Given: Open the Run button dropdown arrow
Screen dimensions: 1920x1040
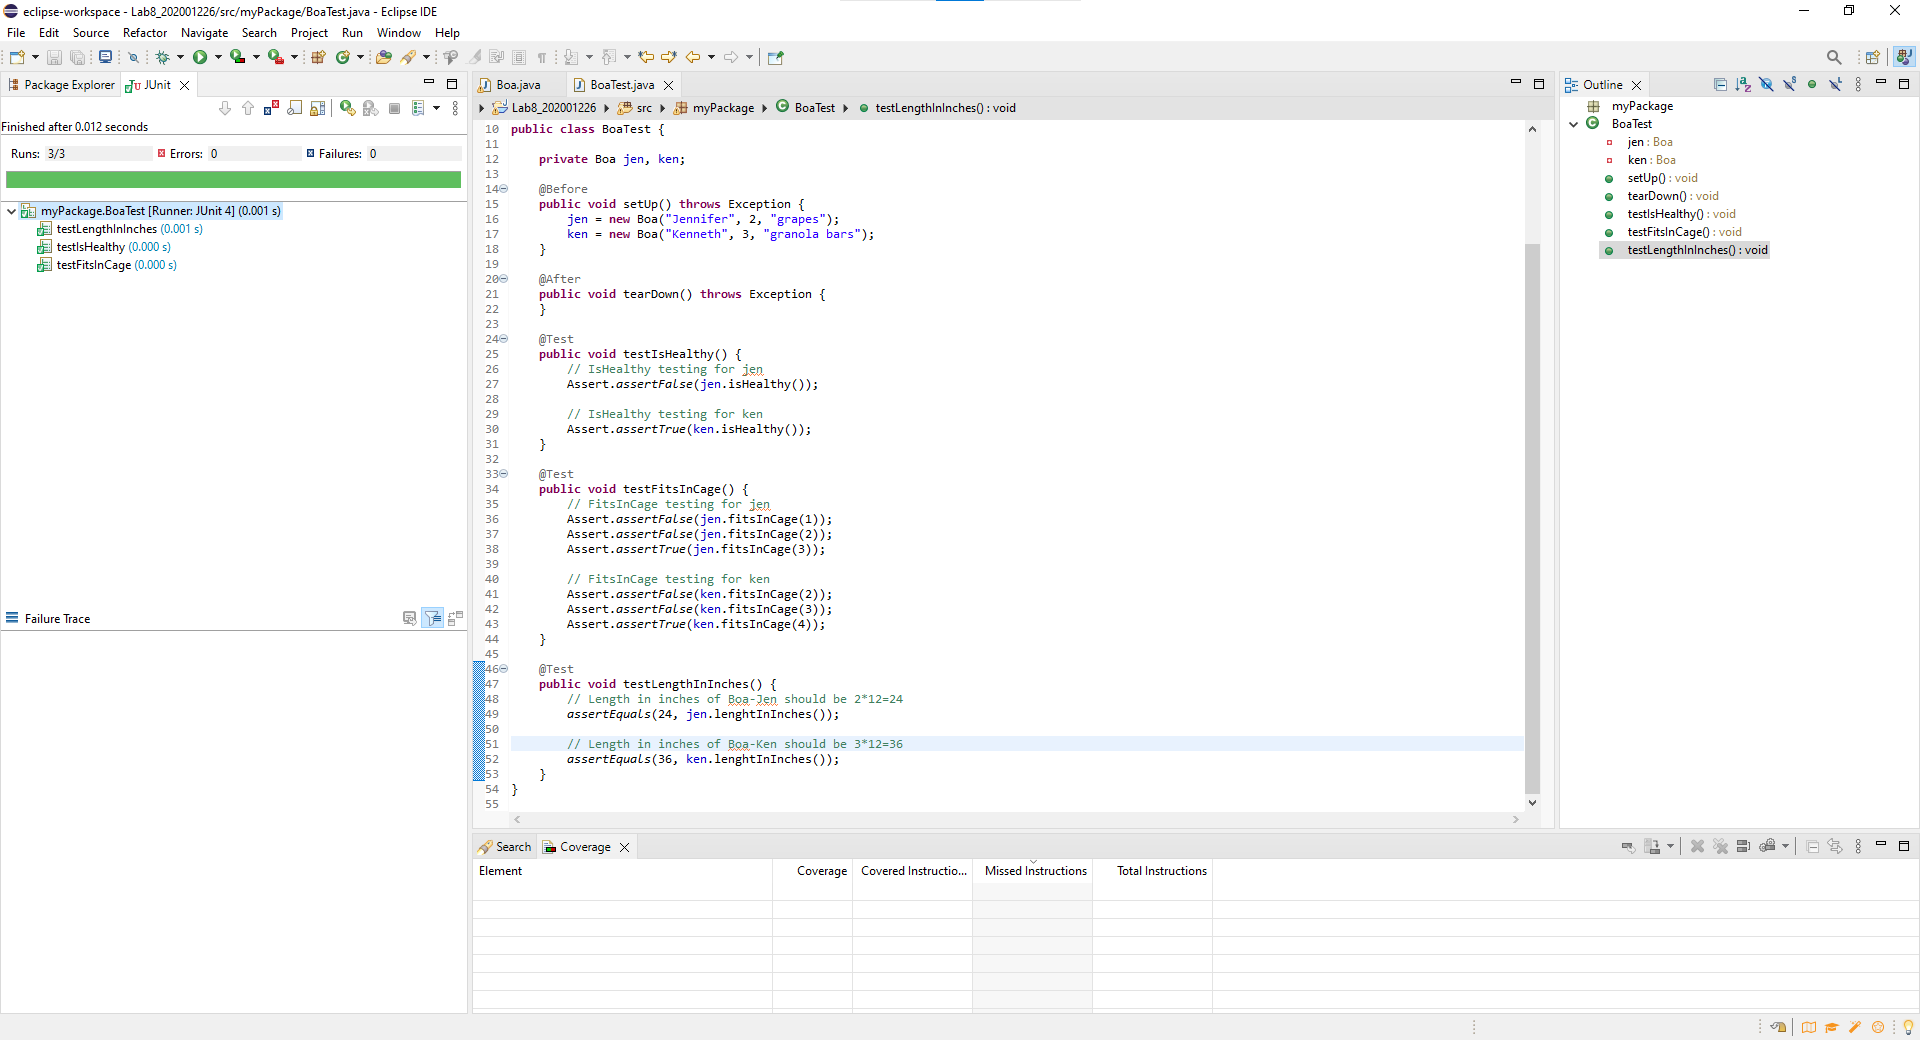Looking at the screenshot, I should [x=218, y=57].
